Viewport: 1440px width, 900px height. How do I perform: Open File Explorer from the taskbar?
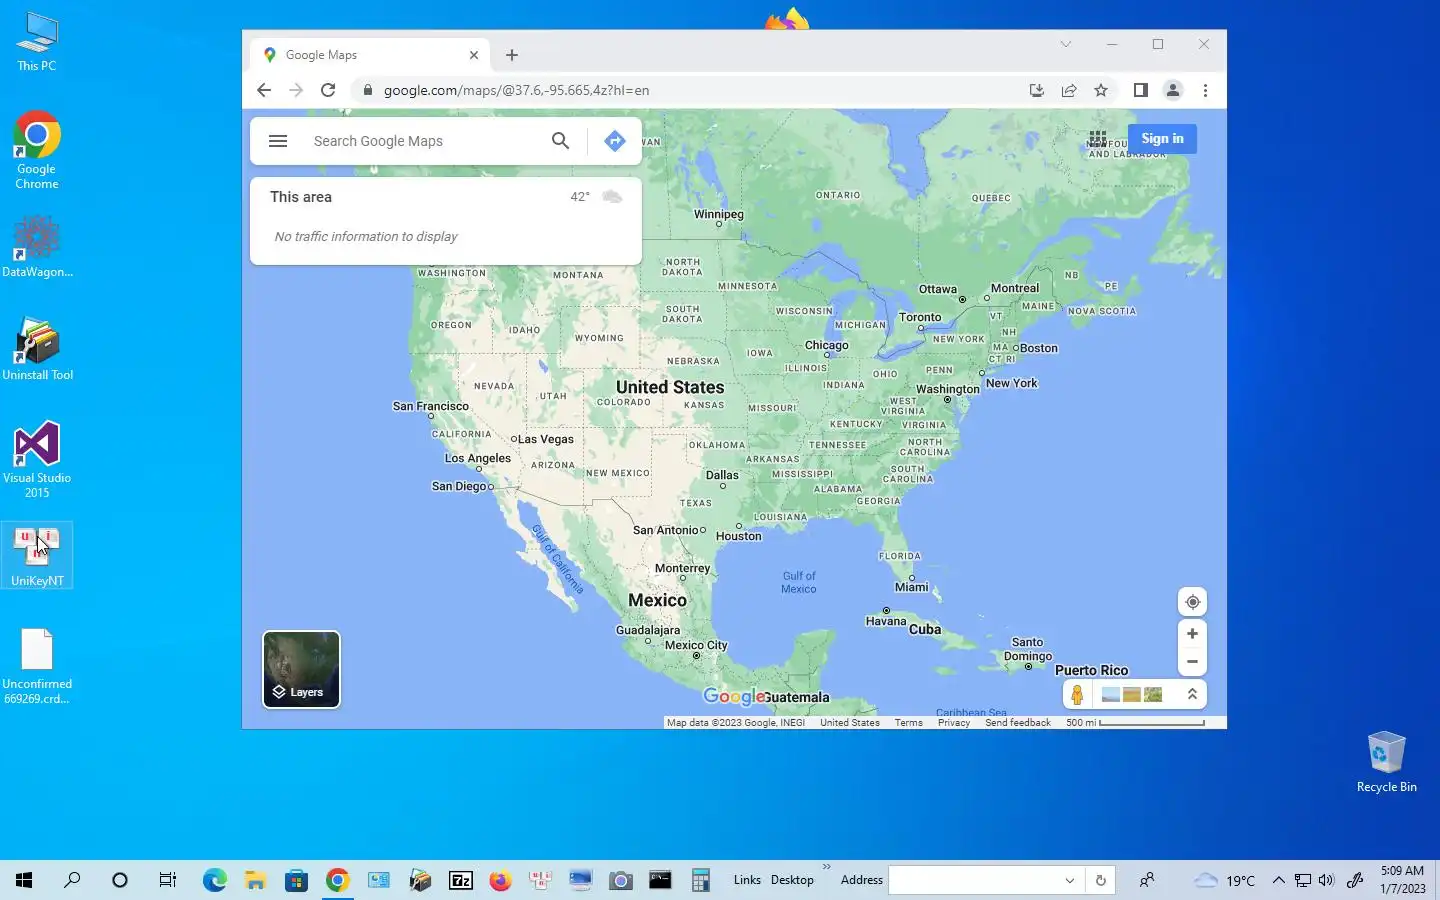(x=256, y=880)
